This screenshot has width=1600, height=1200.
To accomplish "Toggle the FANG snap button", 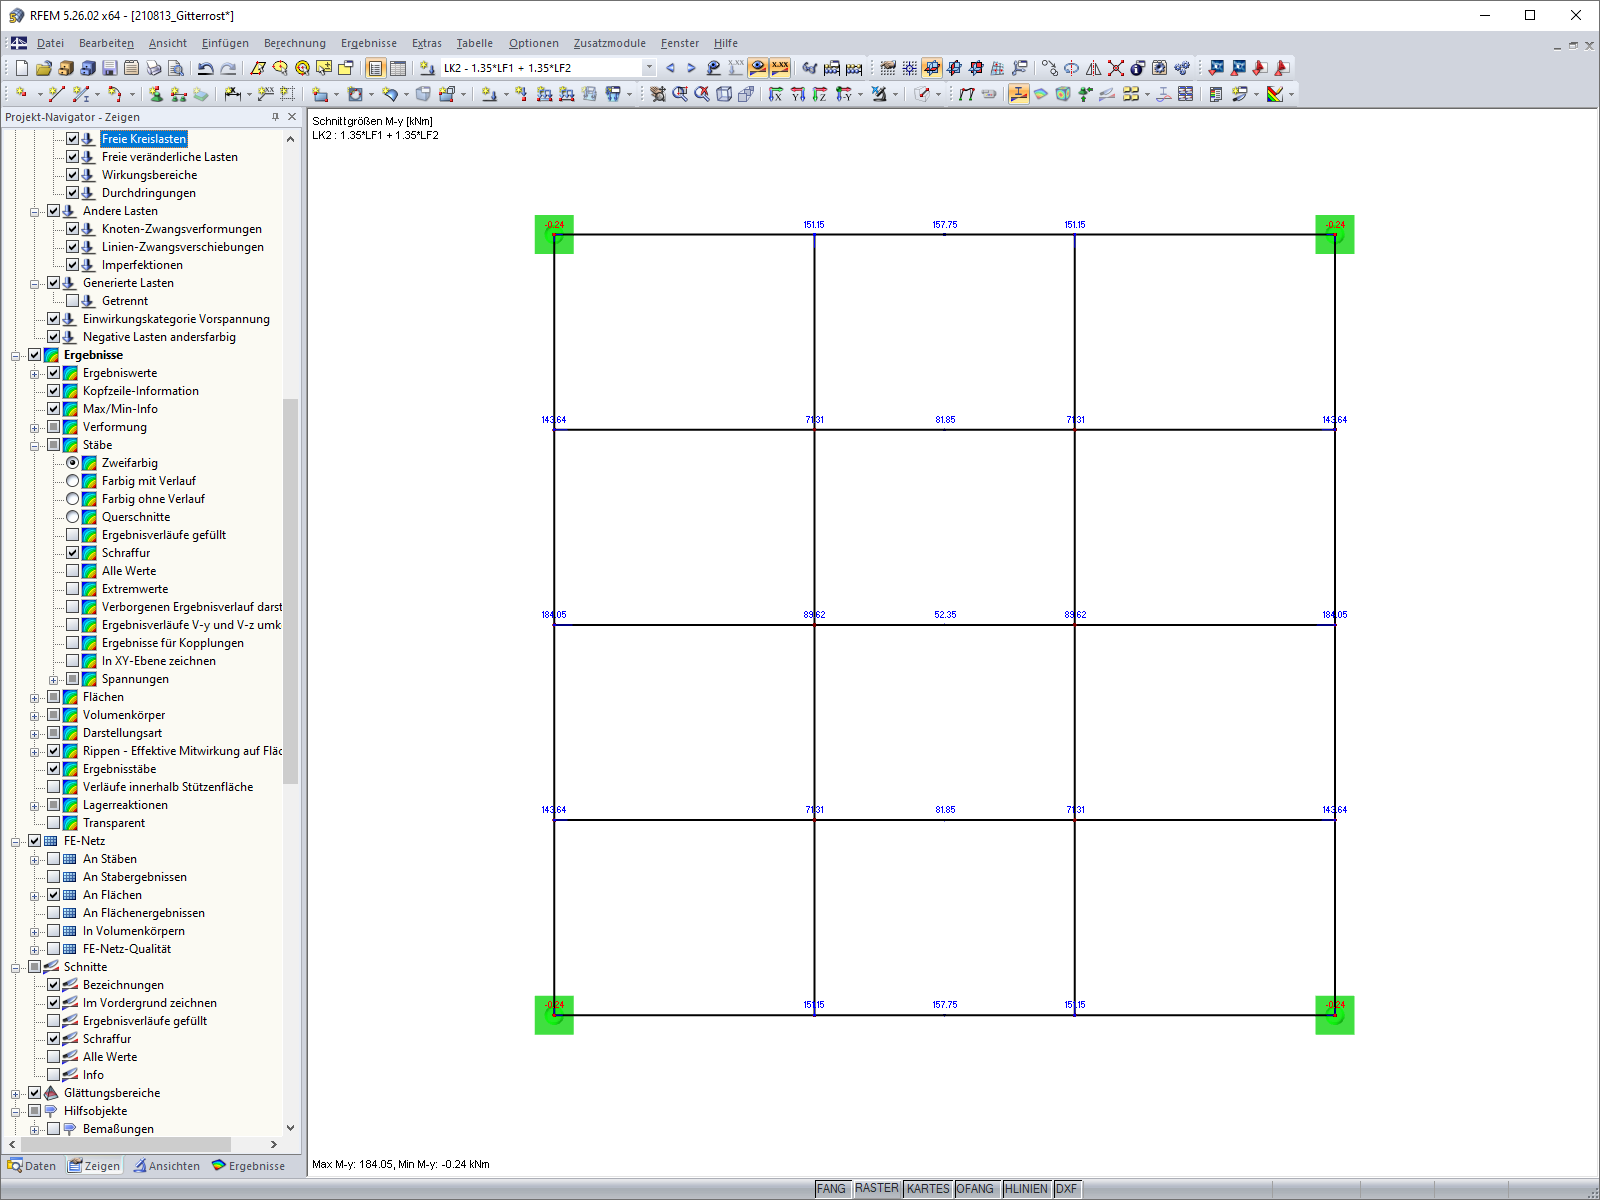I will point(832,1188).
